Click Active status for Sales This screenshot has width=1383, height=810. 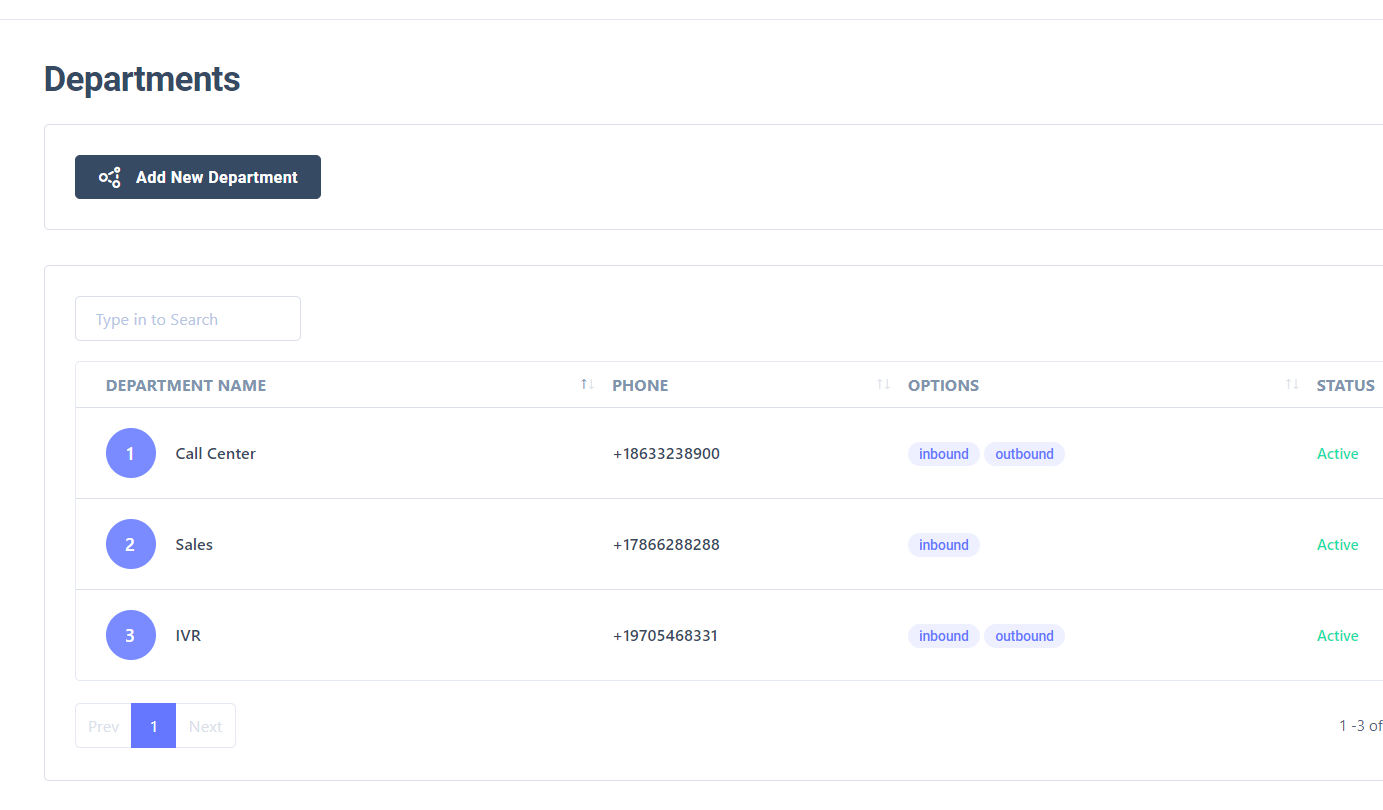(1338, 544)
